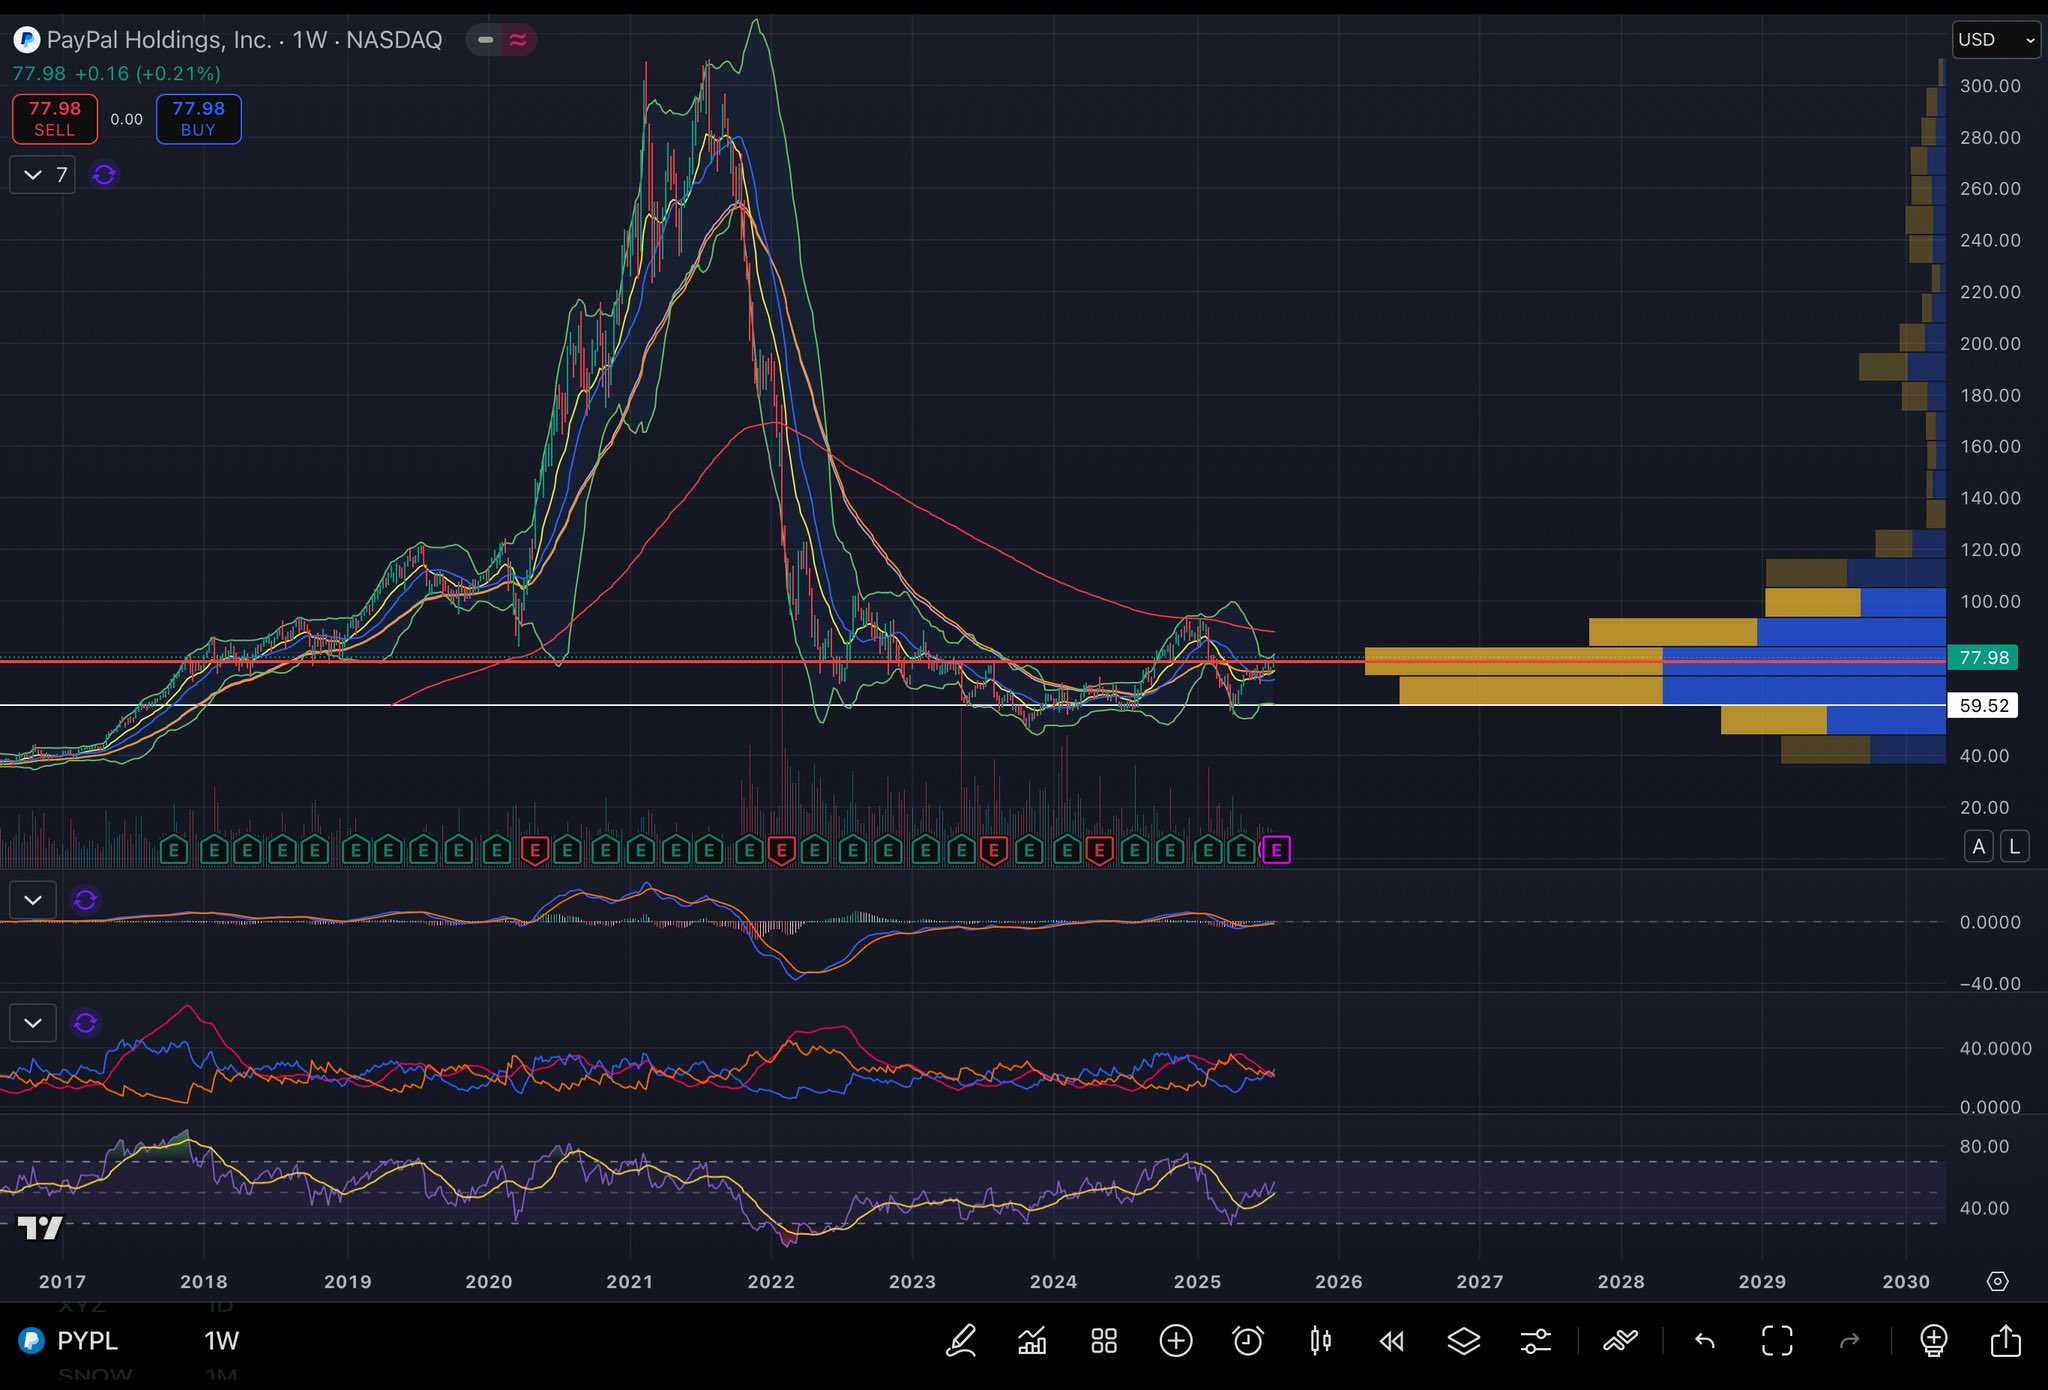Open the 1W timeframe selector
The width and height of the screenshot is (2048, 1390).
(x=221, y=1341)
